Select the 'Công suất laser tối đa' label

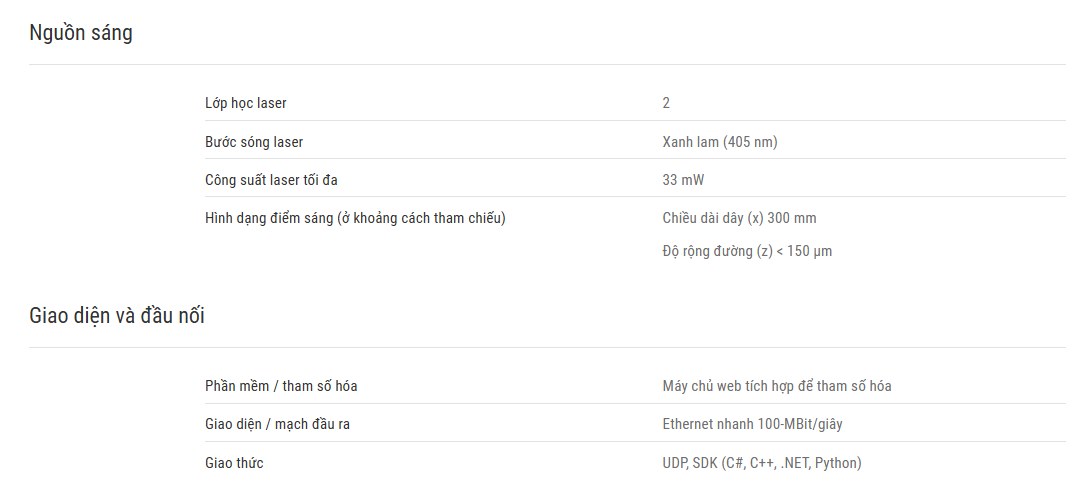[271, 180]
